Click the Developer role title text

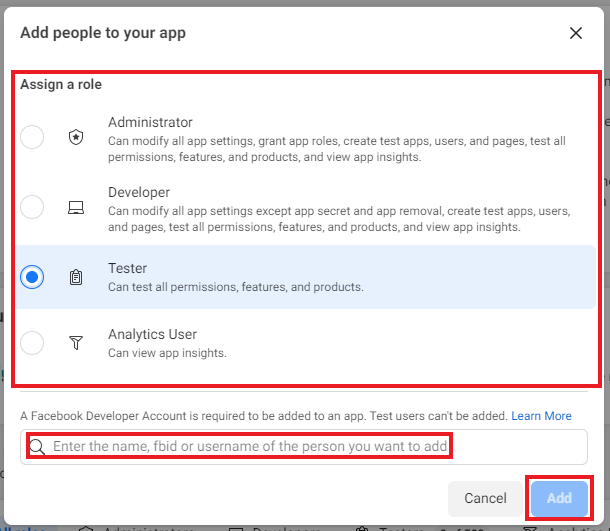click(x=139, y=192)
